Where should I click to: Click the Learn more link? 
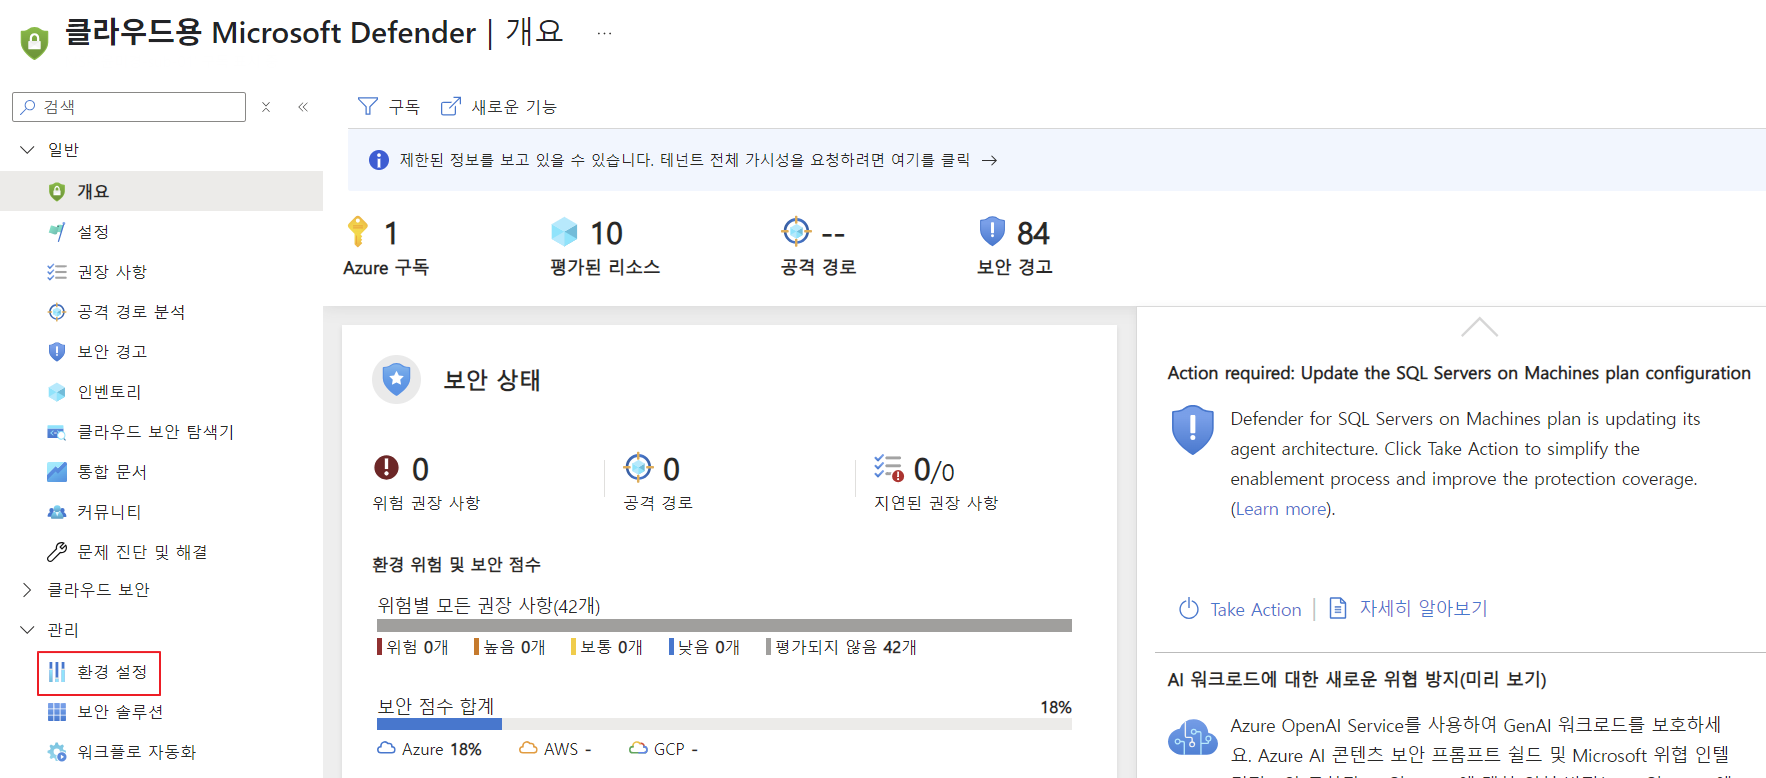[x=1281, y=509]
